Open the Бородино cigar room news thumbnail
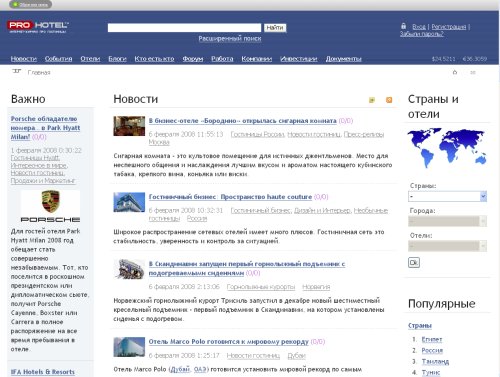 coord(129,126)
